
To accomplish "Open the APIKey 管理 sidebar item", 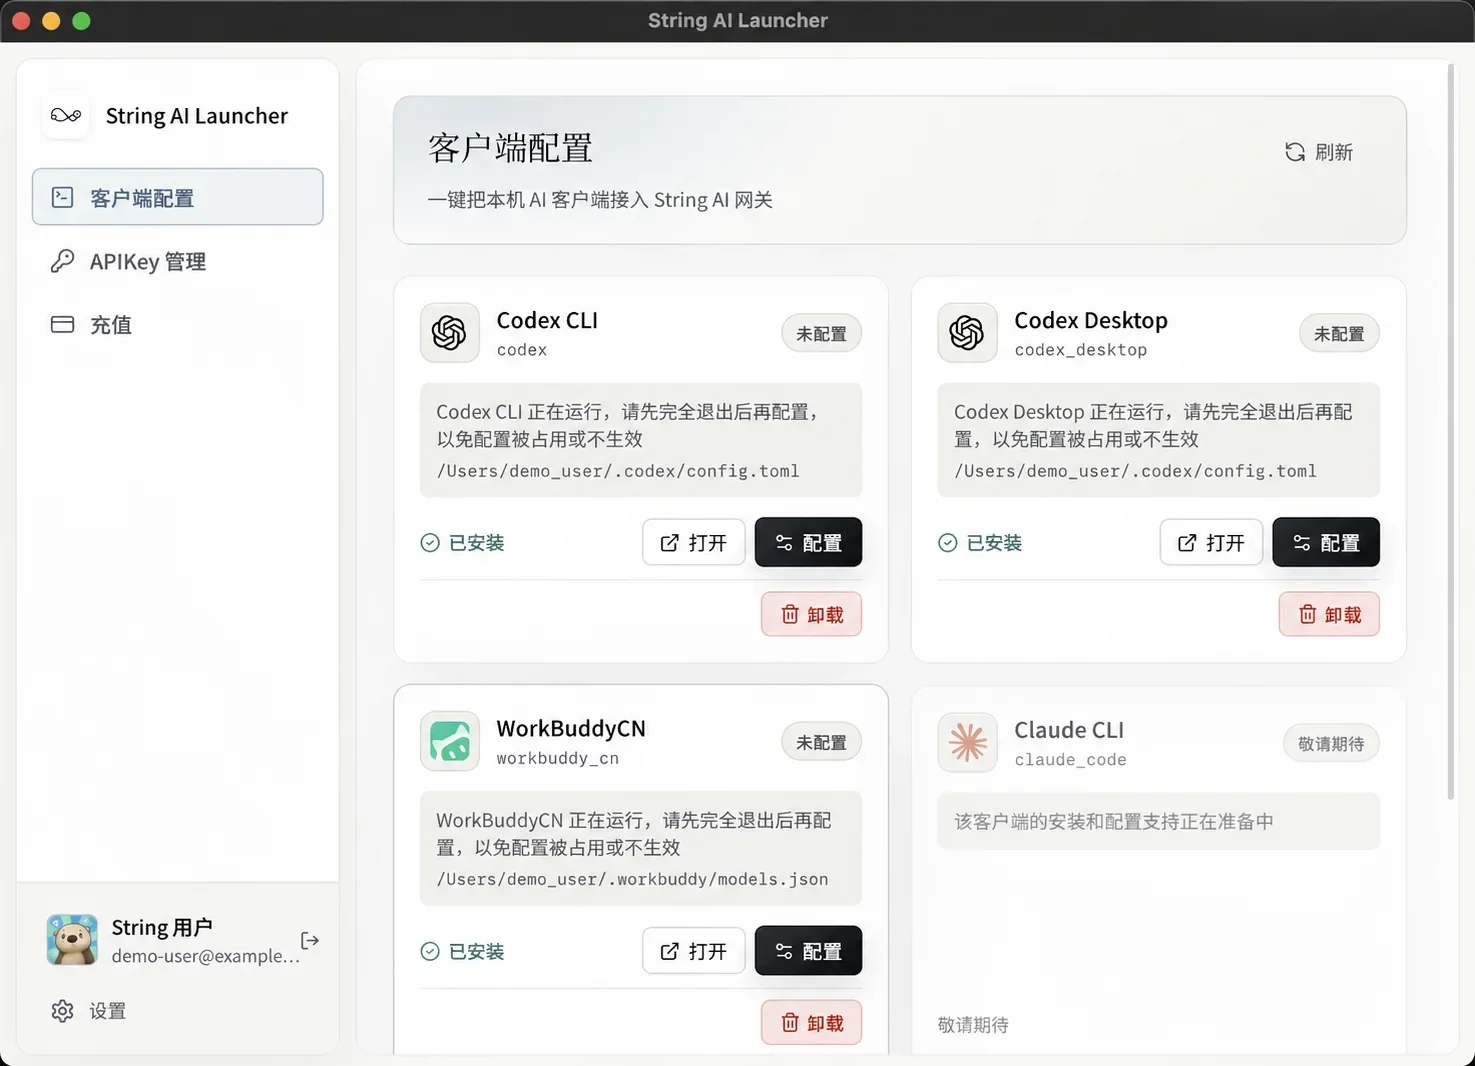I will [177, 261].
